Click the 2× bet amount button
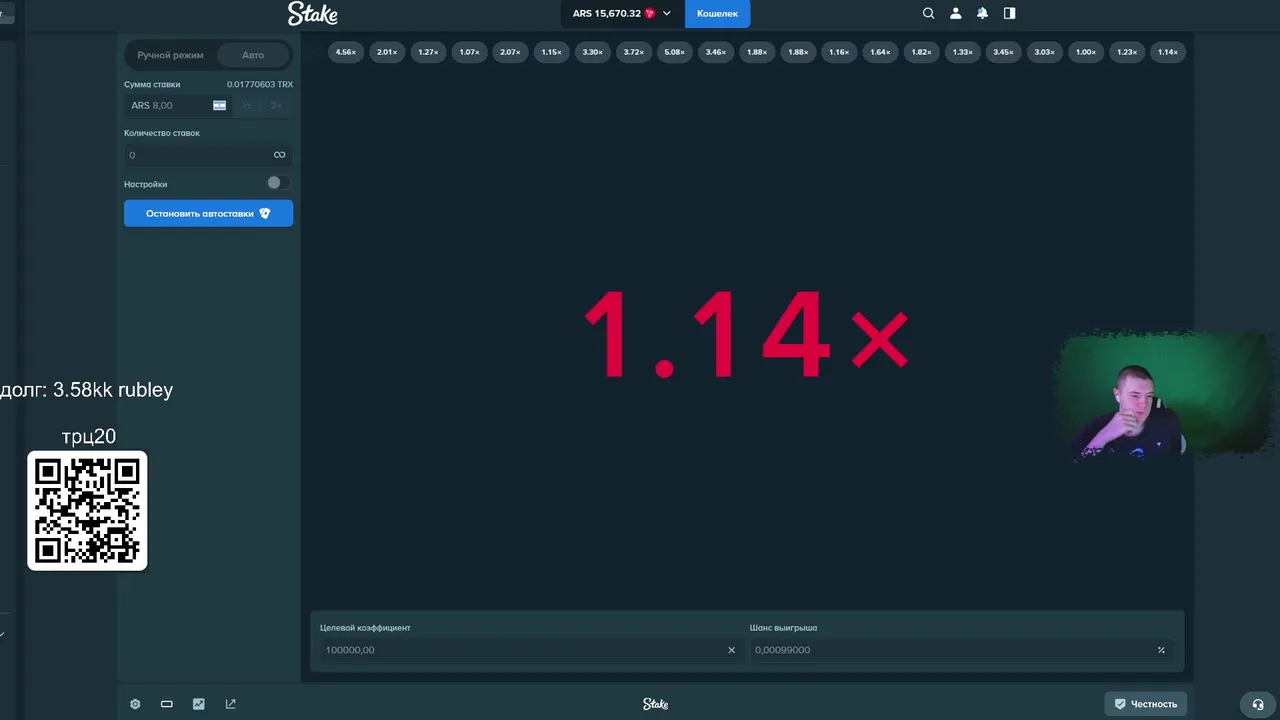The width and height of the screenshot is (1280, 720). pos(276,105)
